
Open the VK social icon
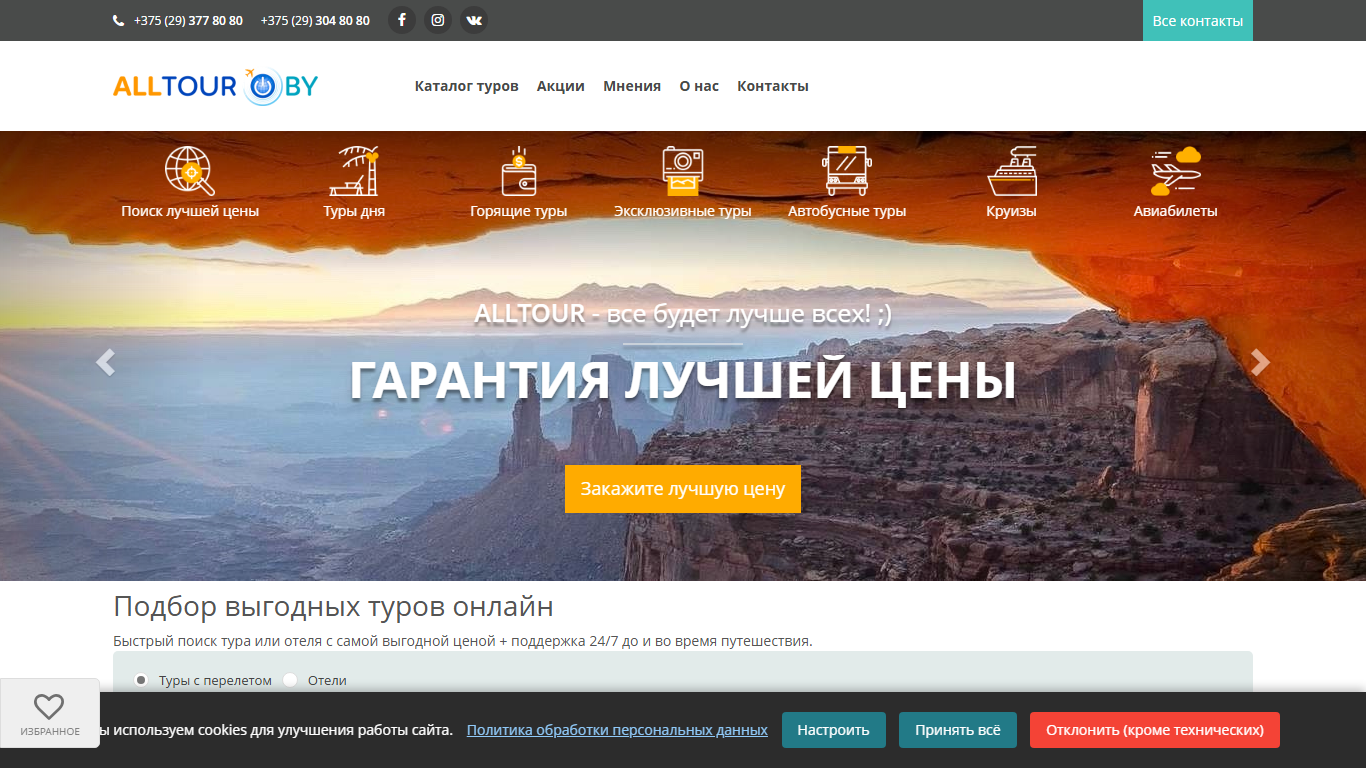click(474, 20)
